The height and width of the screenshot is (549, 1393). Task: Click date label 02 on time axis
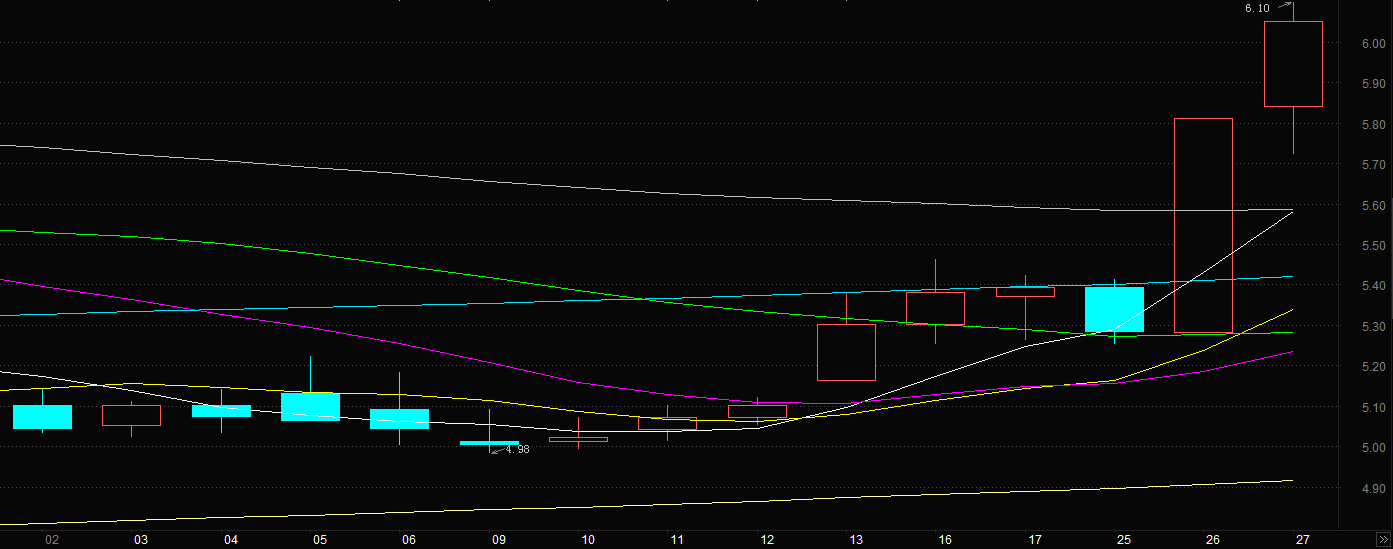(52, 540)
